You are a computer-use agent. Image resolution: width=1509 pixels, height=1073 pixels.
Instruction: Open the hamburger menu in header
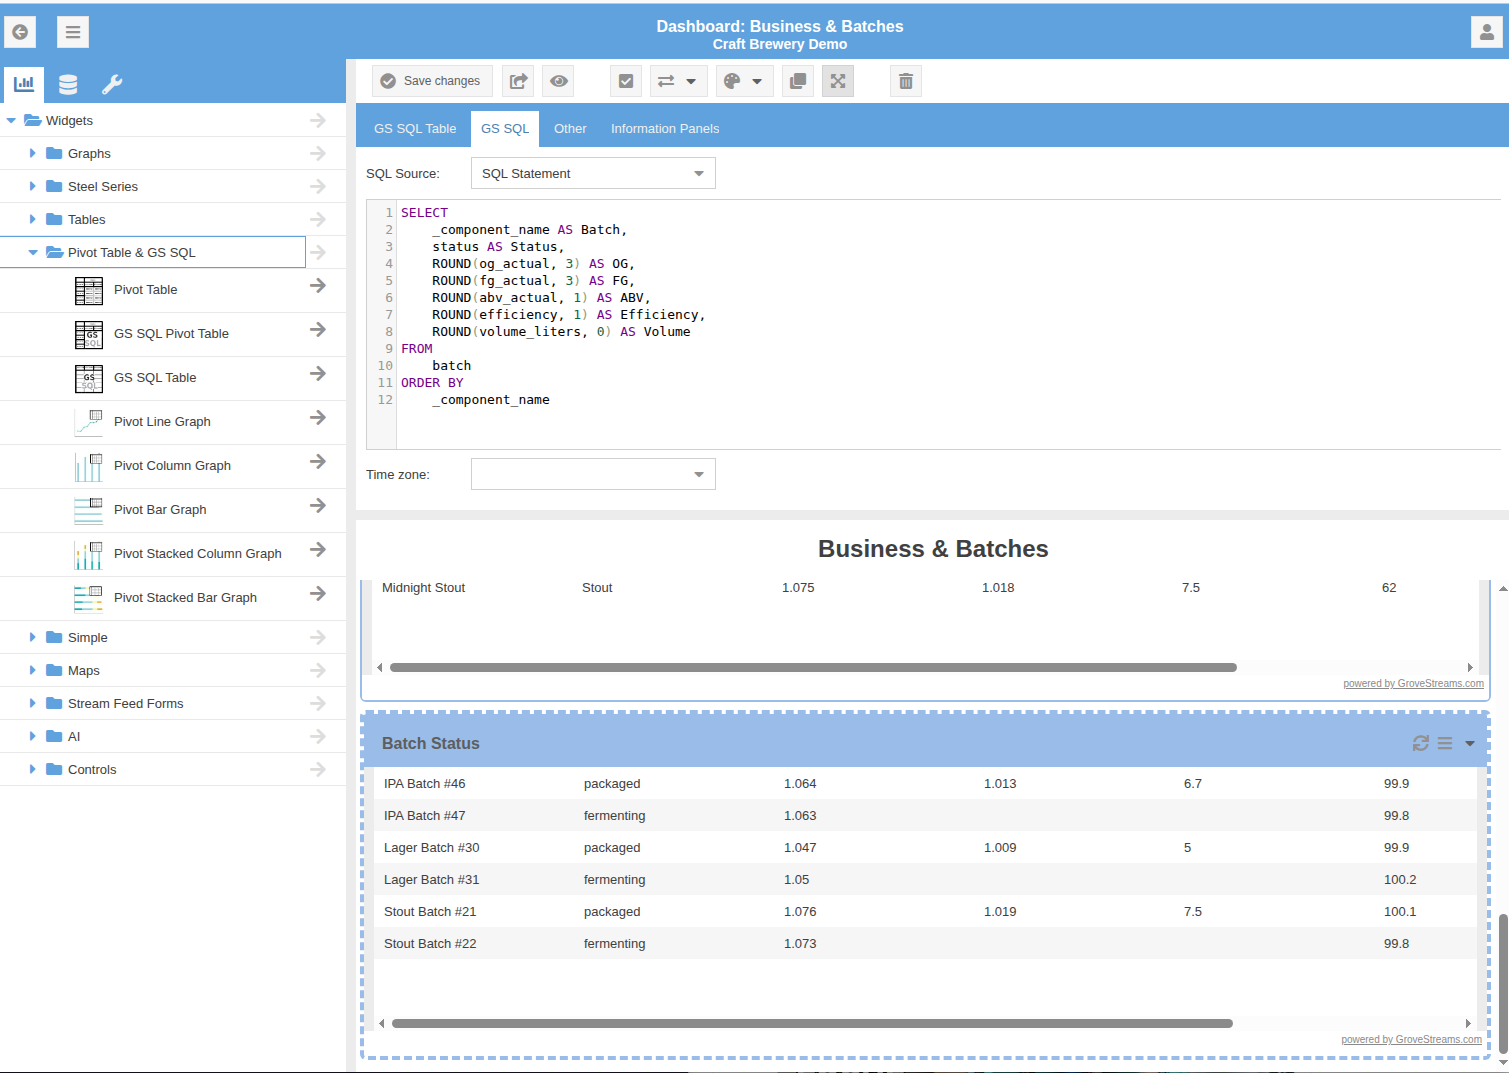click(73, 32)
